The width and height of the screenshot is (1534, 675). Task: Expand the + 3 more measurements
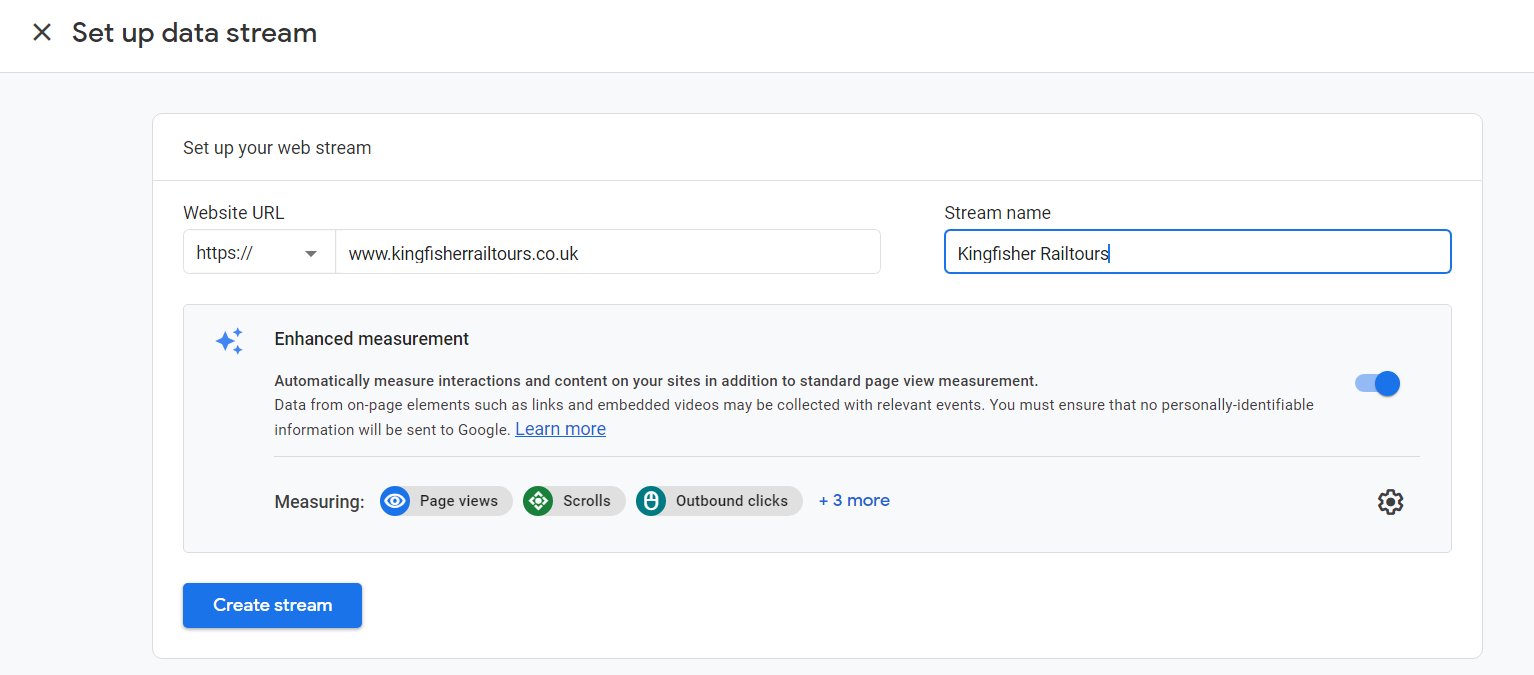click(x=854, y=501)
